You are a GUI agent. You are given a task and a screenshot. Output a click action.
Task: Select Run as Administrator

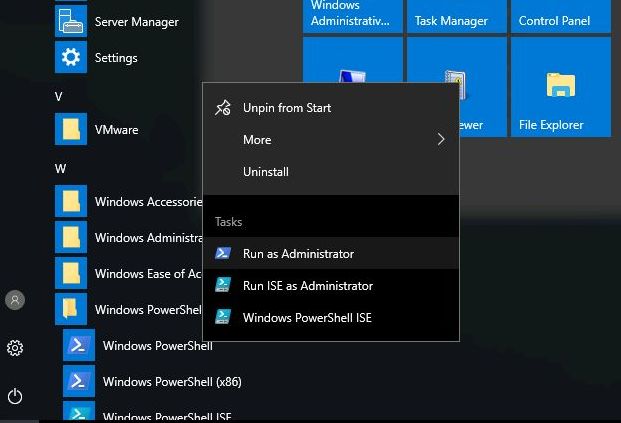pos(331,253)
